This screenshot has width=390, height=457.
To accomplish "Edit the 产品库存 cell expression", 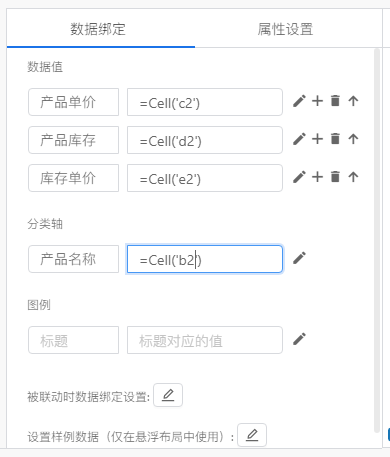I will [x=205, y=140].
